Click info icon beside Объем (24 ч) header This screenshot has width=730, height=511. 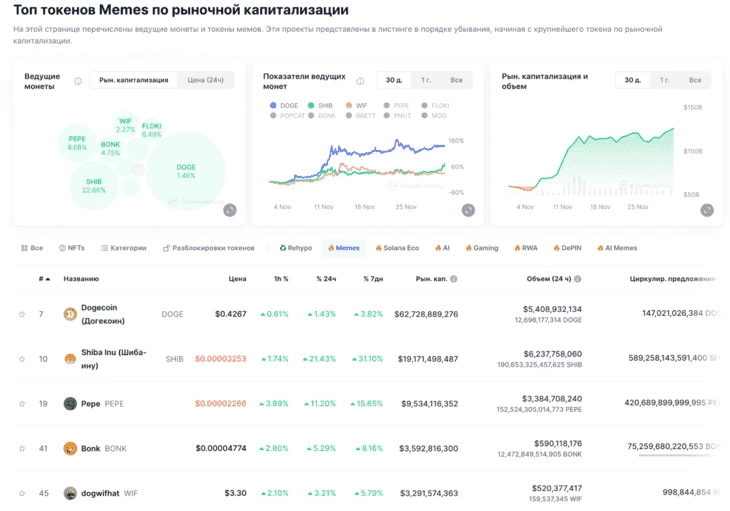(x=578, y=279)
